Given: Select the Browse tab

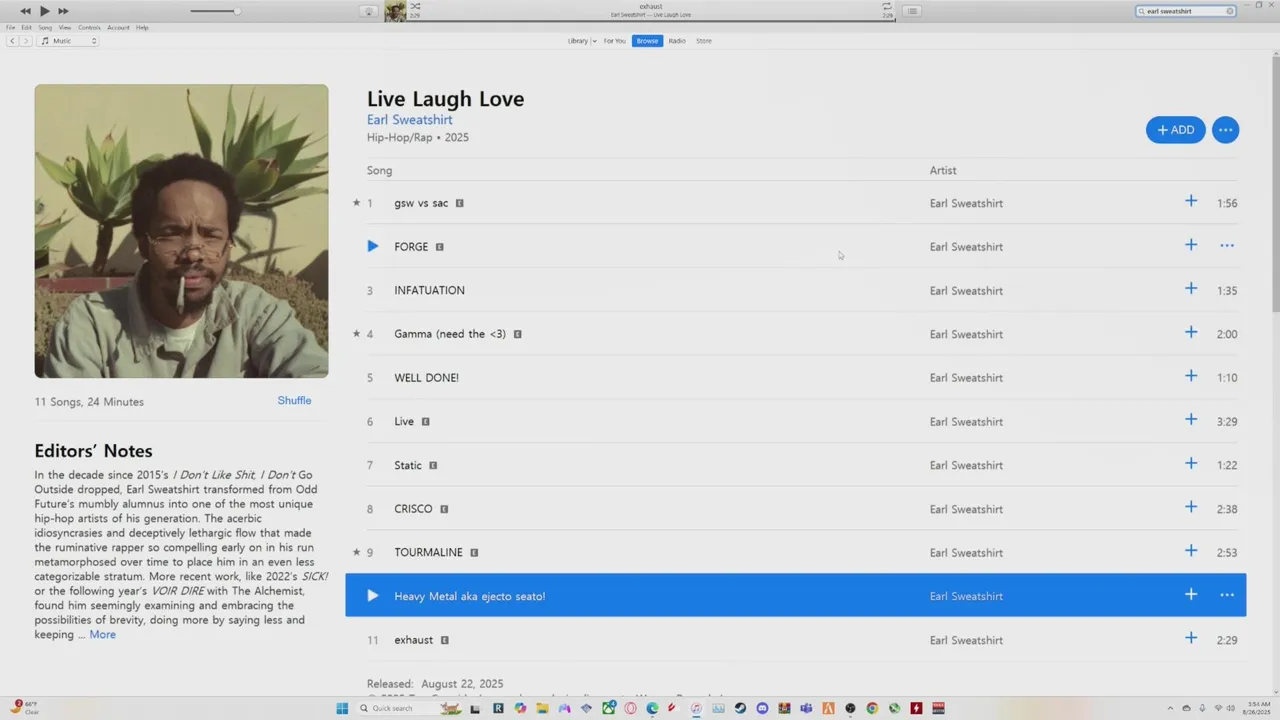Looking at the screenshot, I should pyautogui.click(x=647, y=41).
